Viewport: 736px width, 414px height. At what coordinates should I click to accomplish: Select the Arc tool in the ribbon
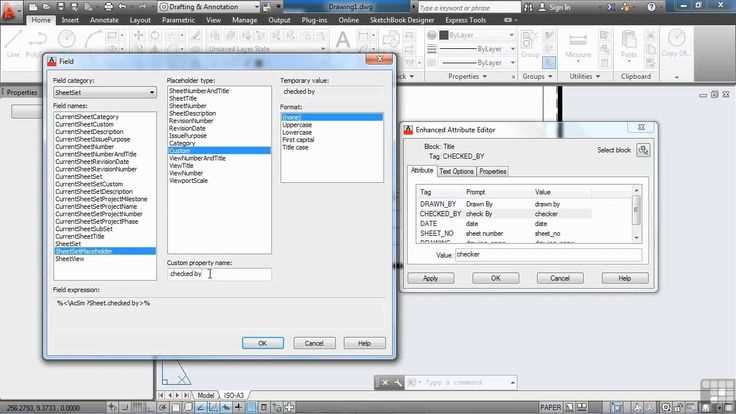(x=93, y=39)
